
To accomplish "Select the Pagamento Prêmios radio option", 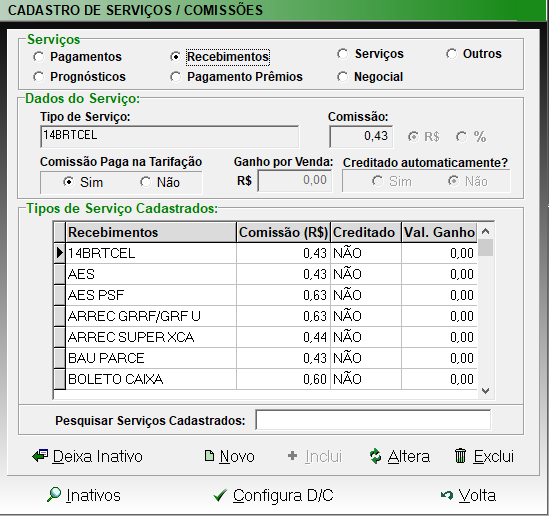I will tap(175, 77).
